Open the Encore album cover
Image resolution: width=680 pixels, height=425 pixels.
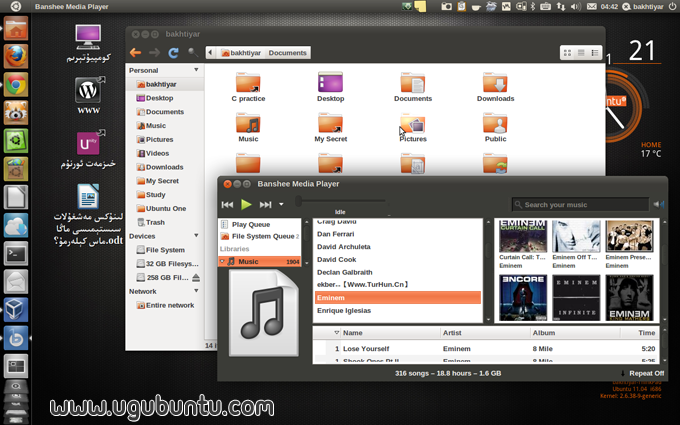[x=523, y=298]
